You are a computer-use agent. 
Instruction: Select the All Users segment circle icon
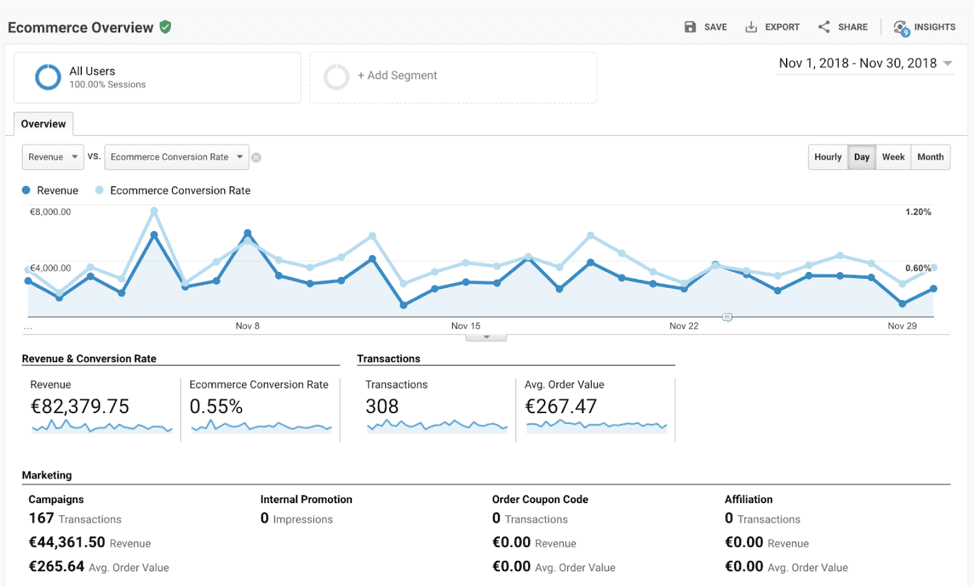point(47,77)
